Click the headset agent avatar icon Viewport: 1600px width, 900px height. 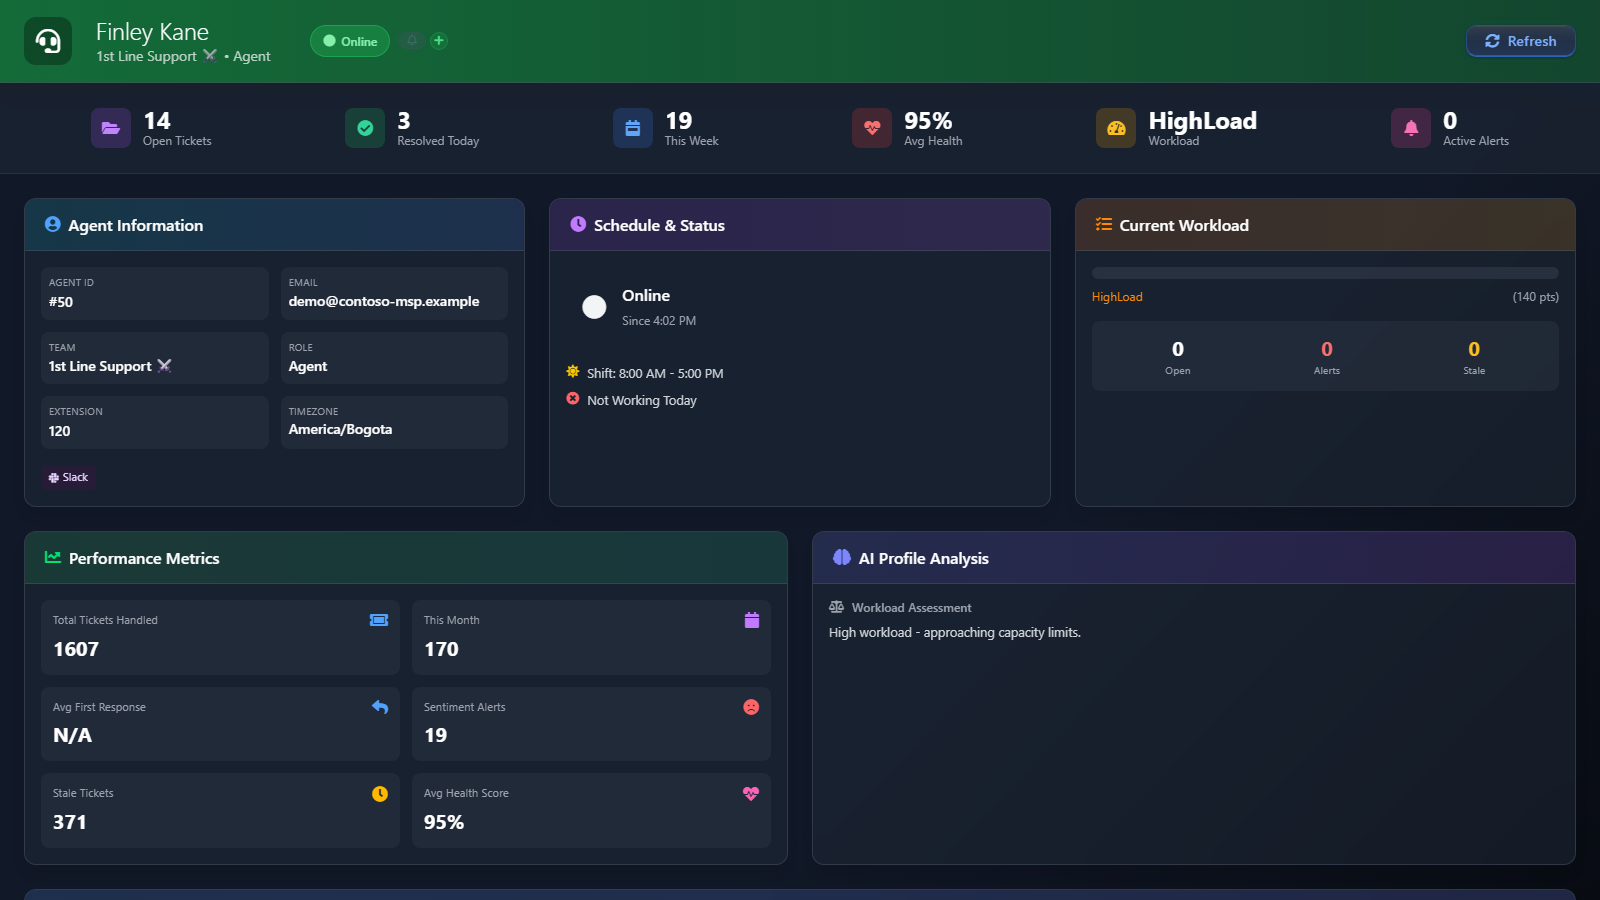(x=48, y=41)
